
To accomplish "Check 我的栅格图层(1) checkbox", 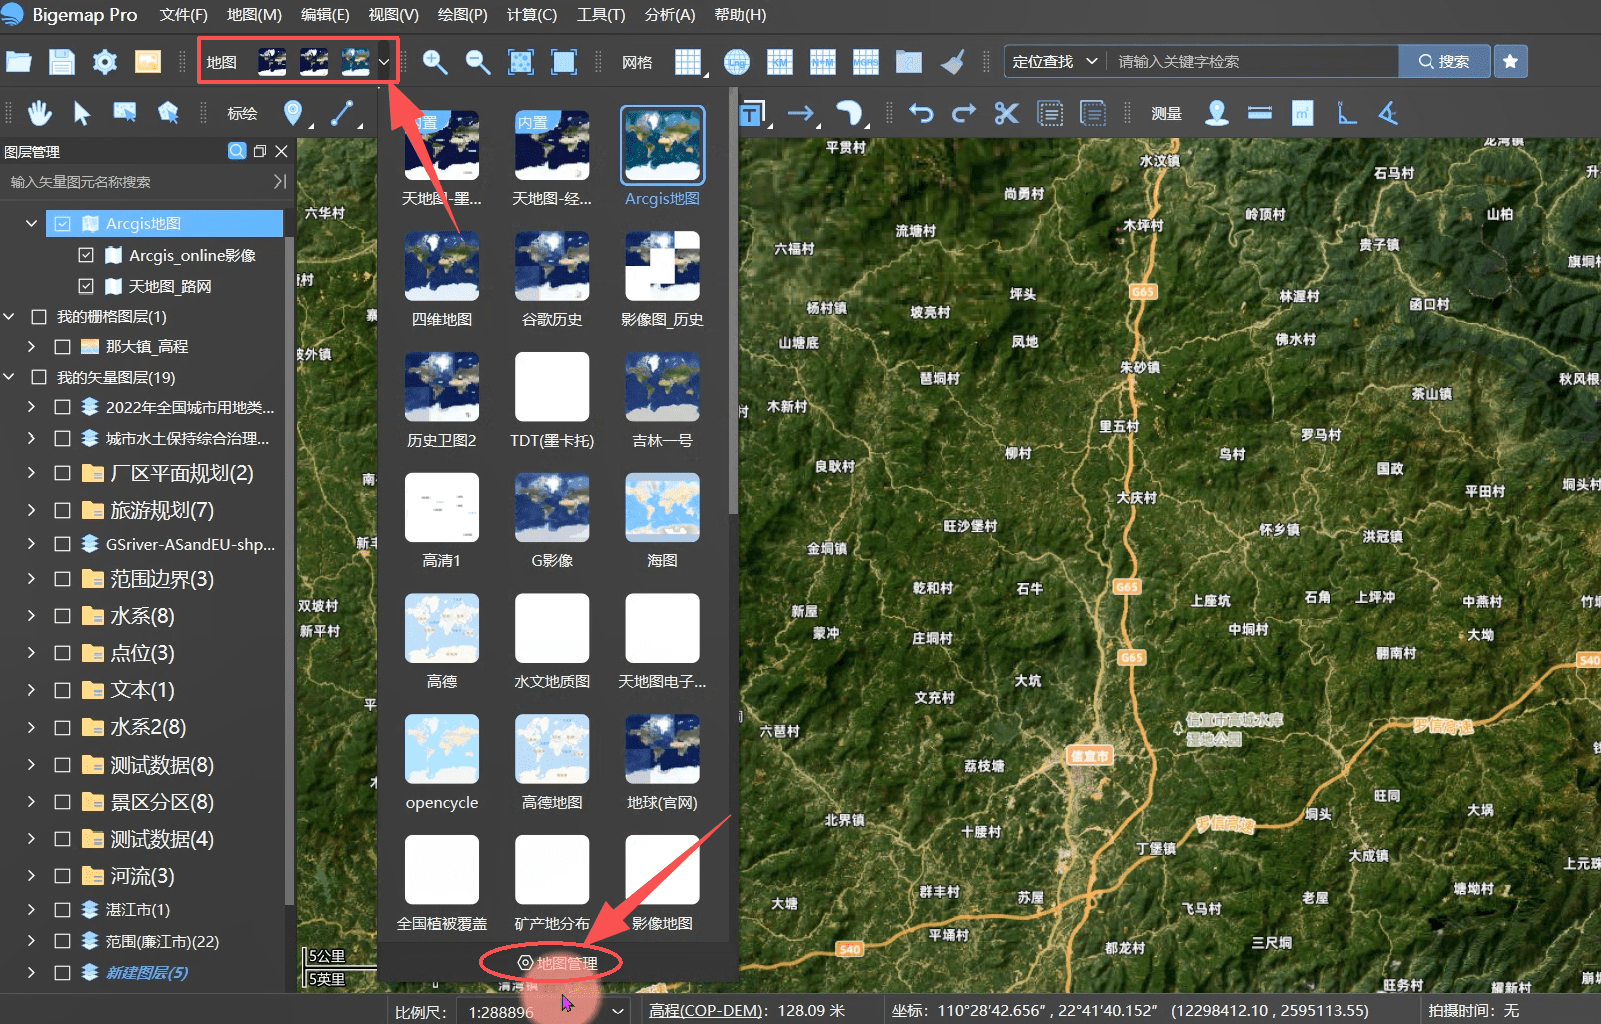I will (39, 317).
